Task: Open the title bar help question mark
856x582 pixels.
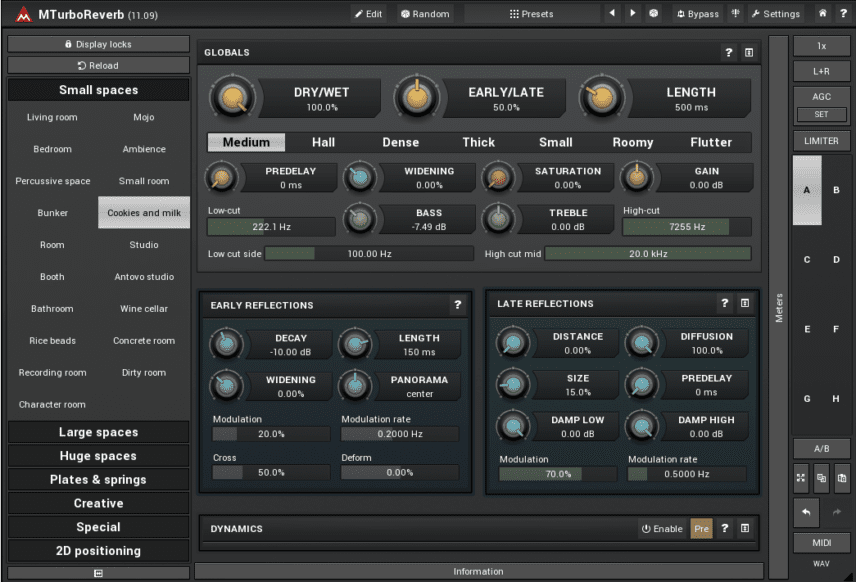Action: (x=843, y=13)
